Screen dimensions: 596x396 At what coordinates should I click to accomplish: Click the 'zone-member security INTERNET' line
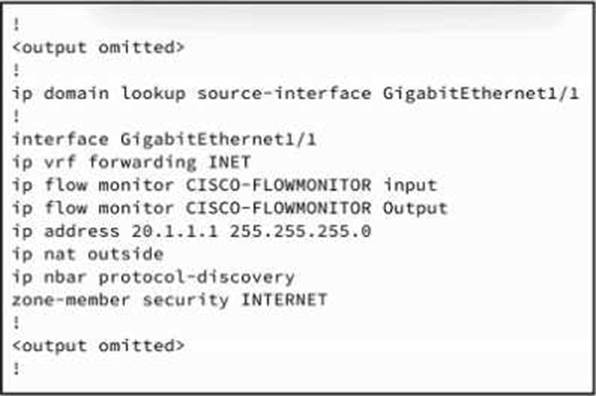170,300
